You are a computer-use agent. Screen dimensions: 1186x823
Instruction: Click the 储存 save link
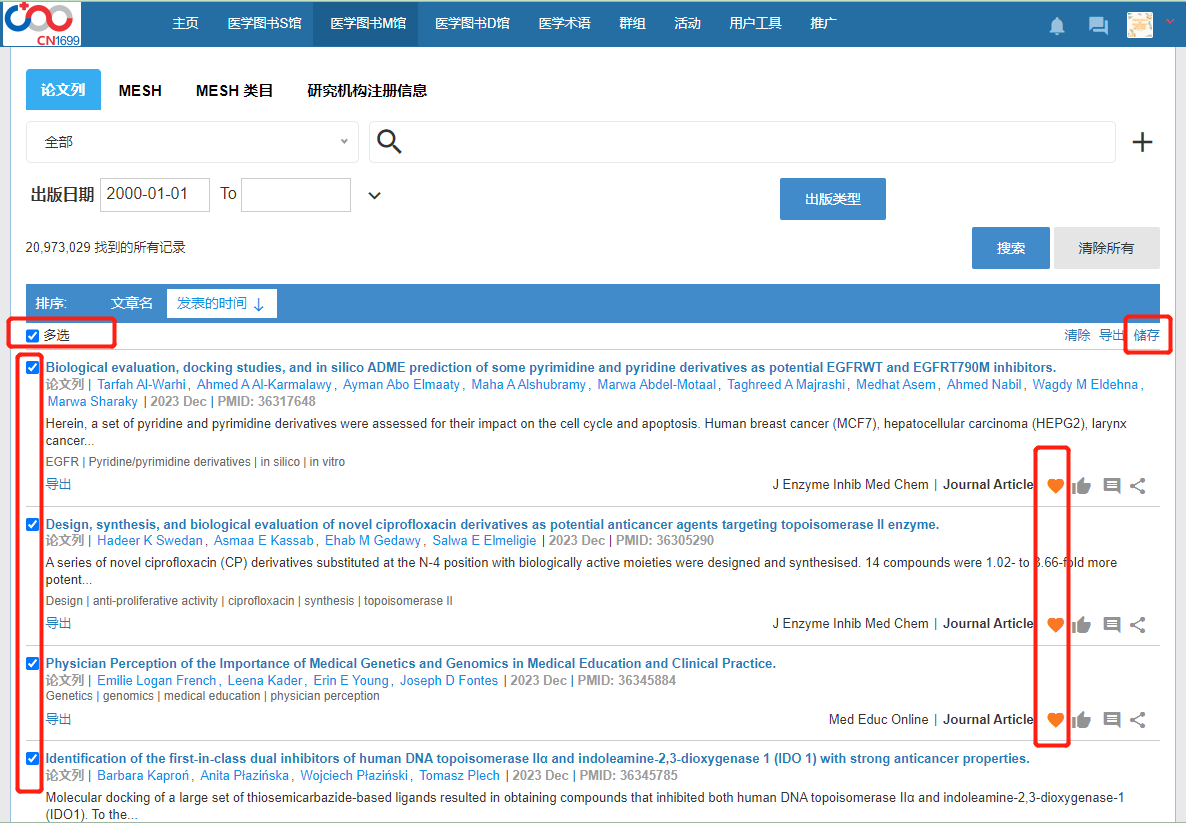pos(1147,336)
